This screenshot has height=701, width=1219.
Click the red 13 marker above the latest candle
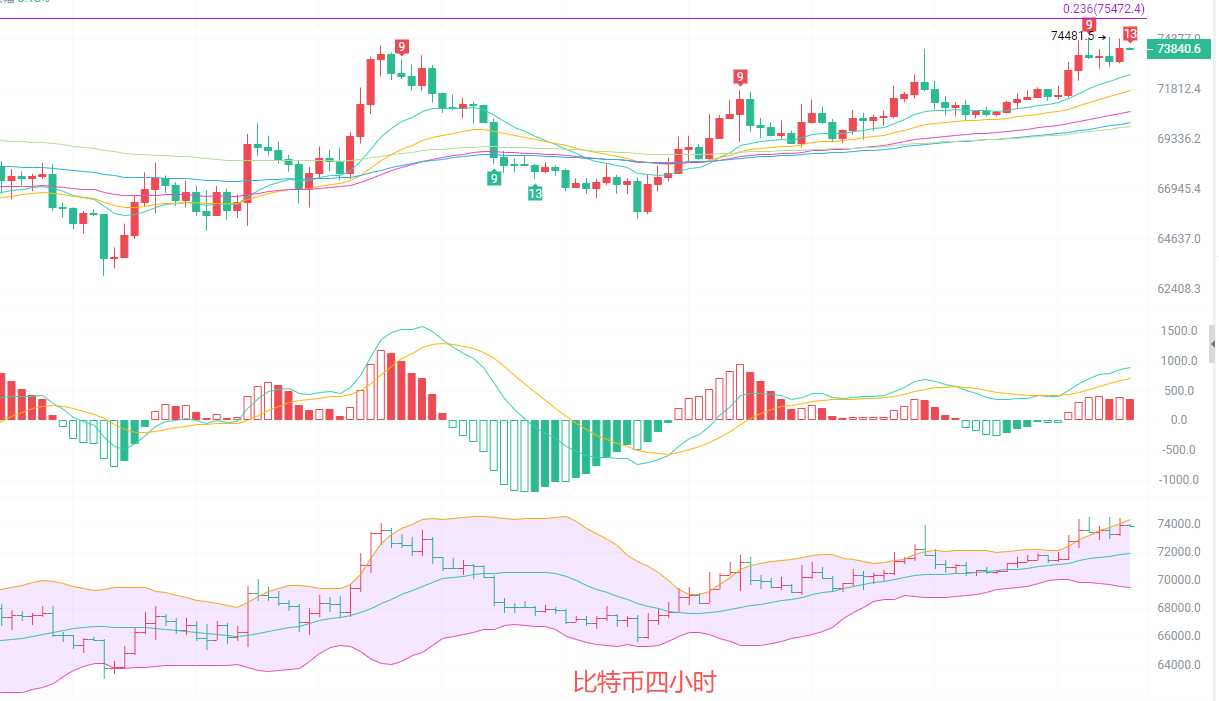1130,34
